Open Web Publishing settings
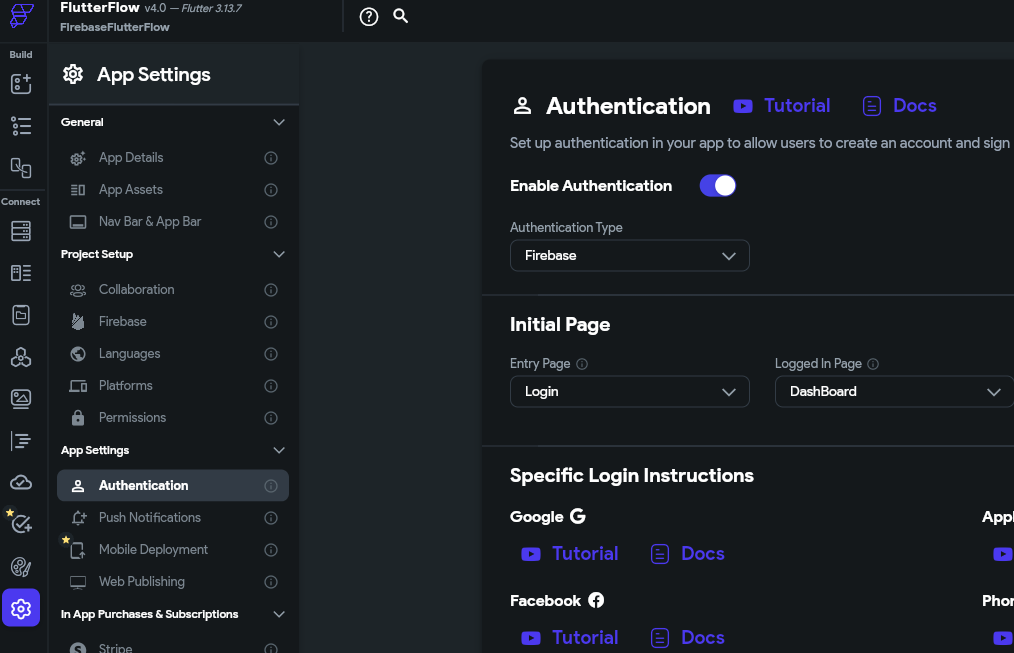The height and width of the screenshot is (653, 1014). (173, 582)
